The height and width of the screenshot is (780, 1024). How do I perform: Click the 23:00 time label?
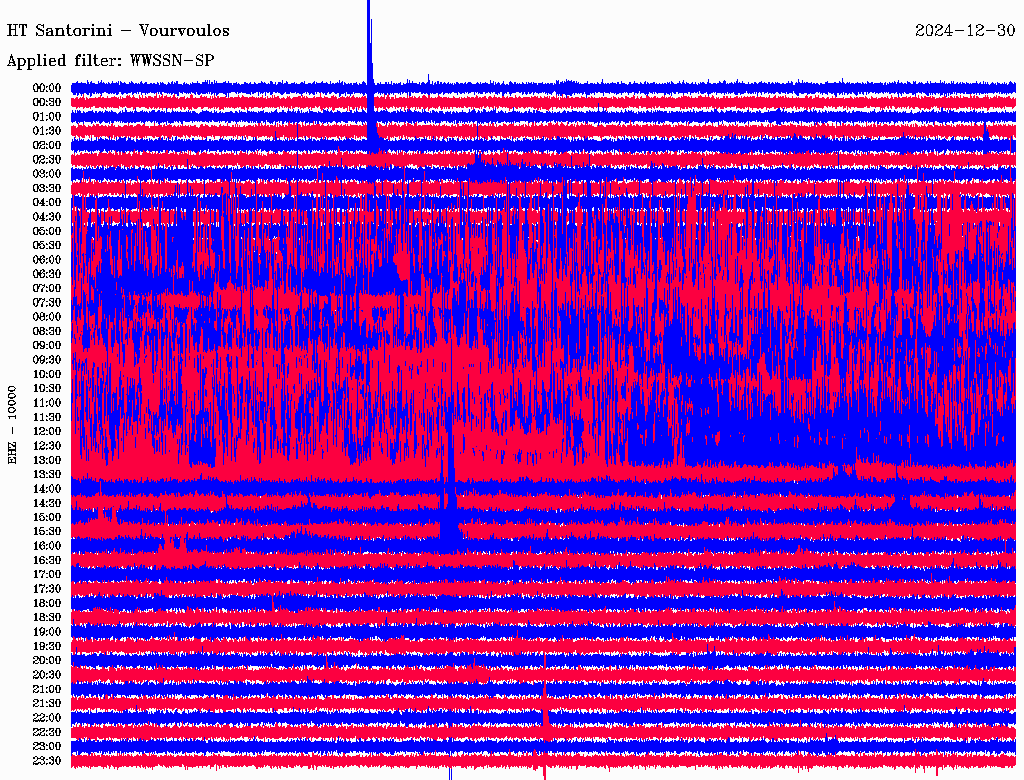click(x=47, y=746)
